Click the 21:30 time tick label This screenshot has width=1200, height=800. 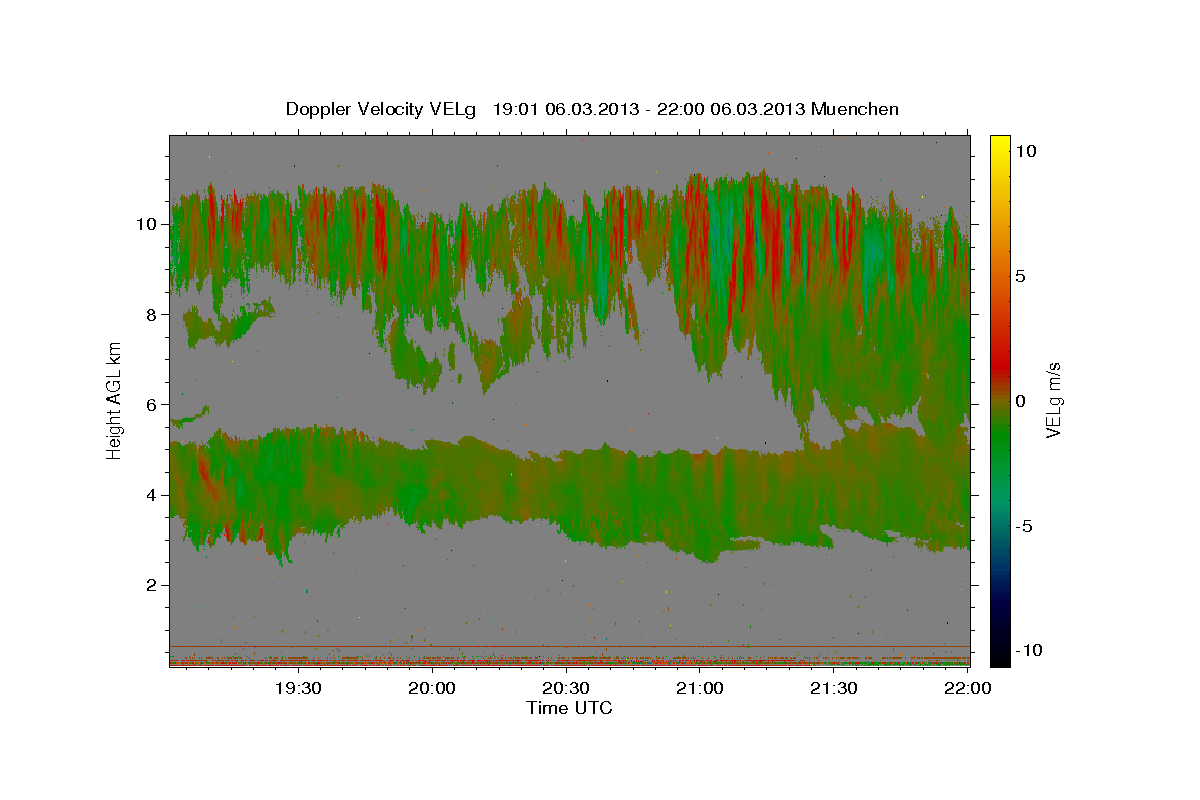833,688
